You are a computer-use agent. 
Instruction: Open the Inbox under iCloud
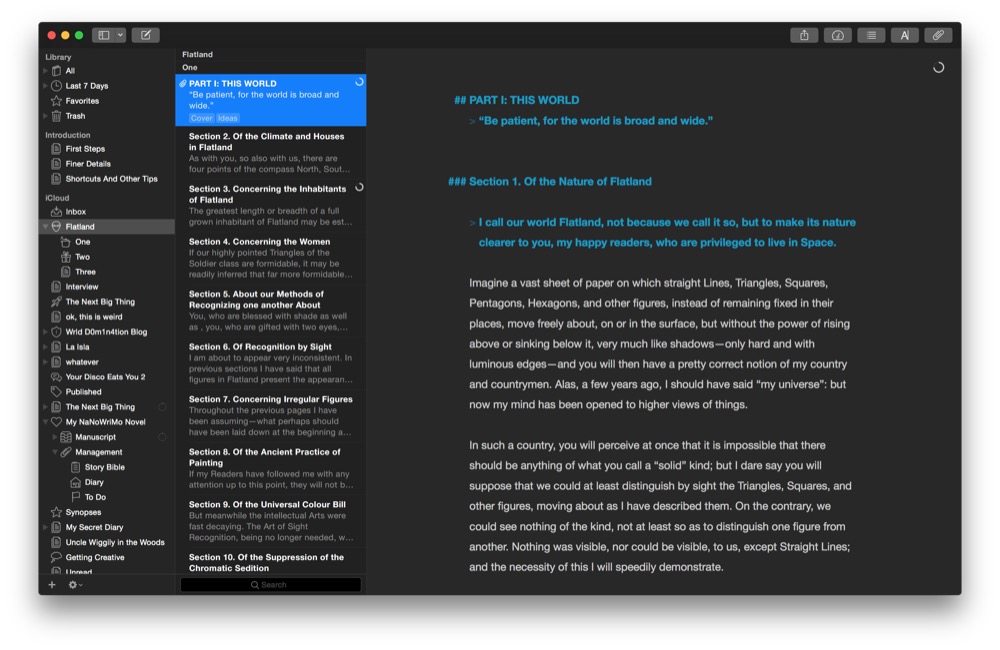coord(75,212)
